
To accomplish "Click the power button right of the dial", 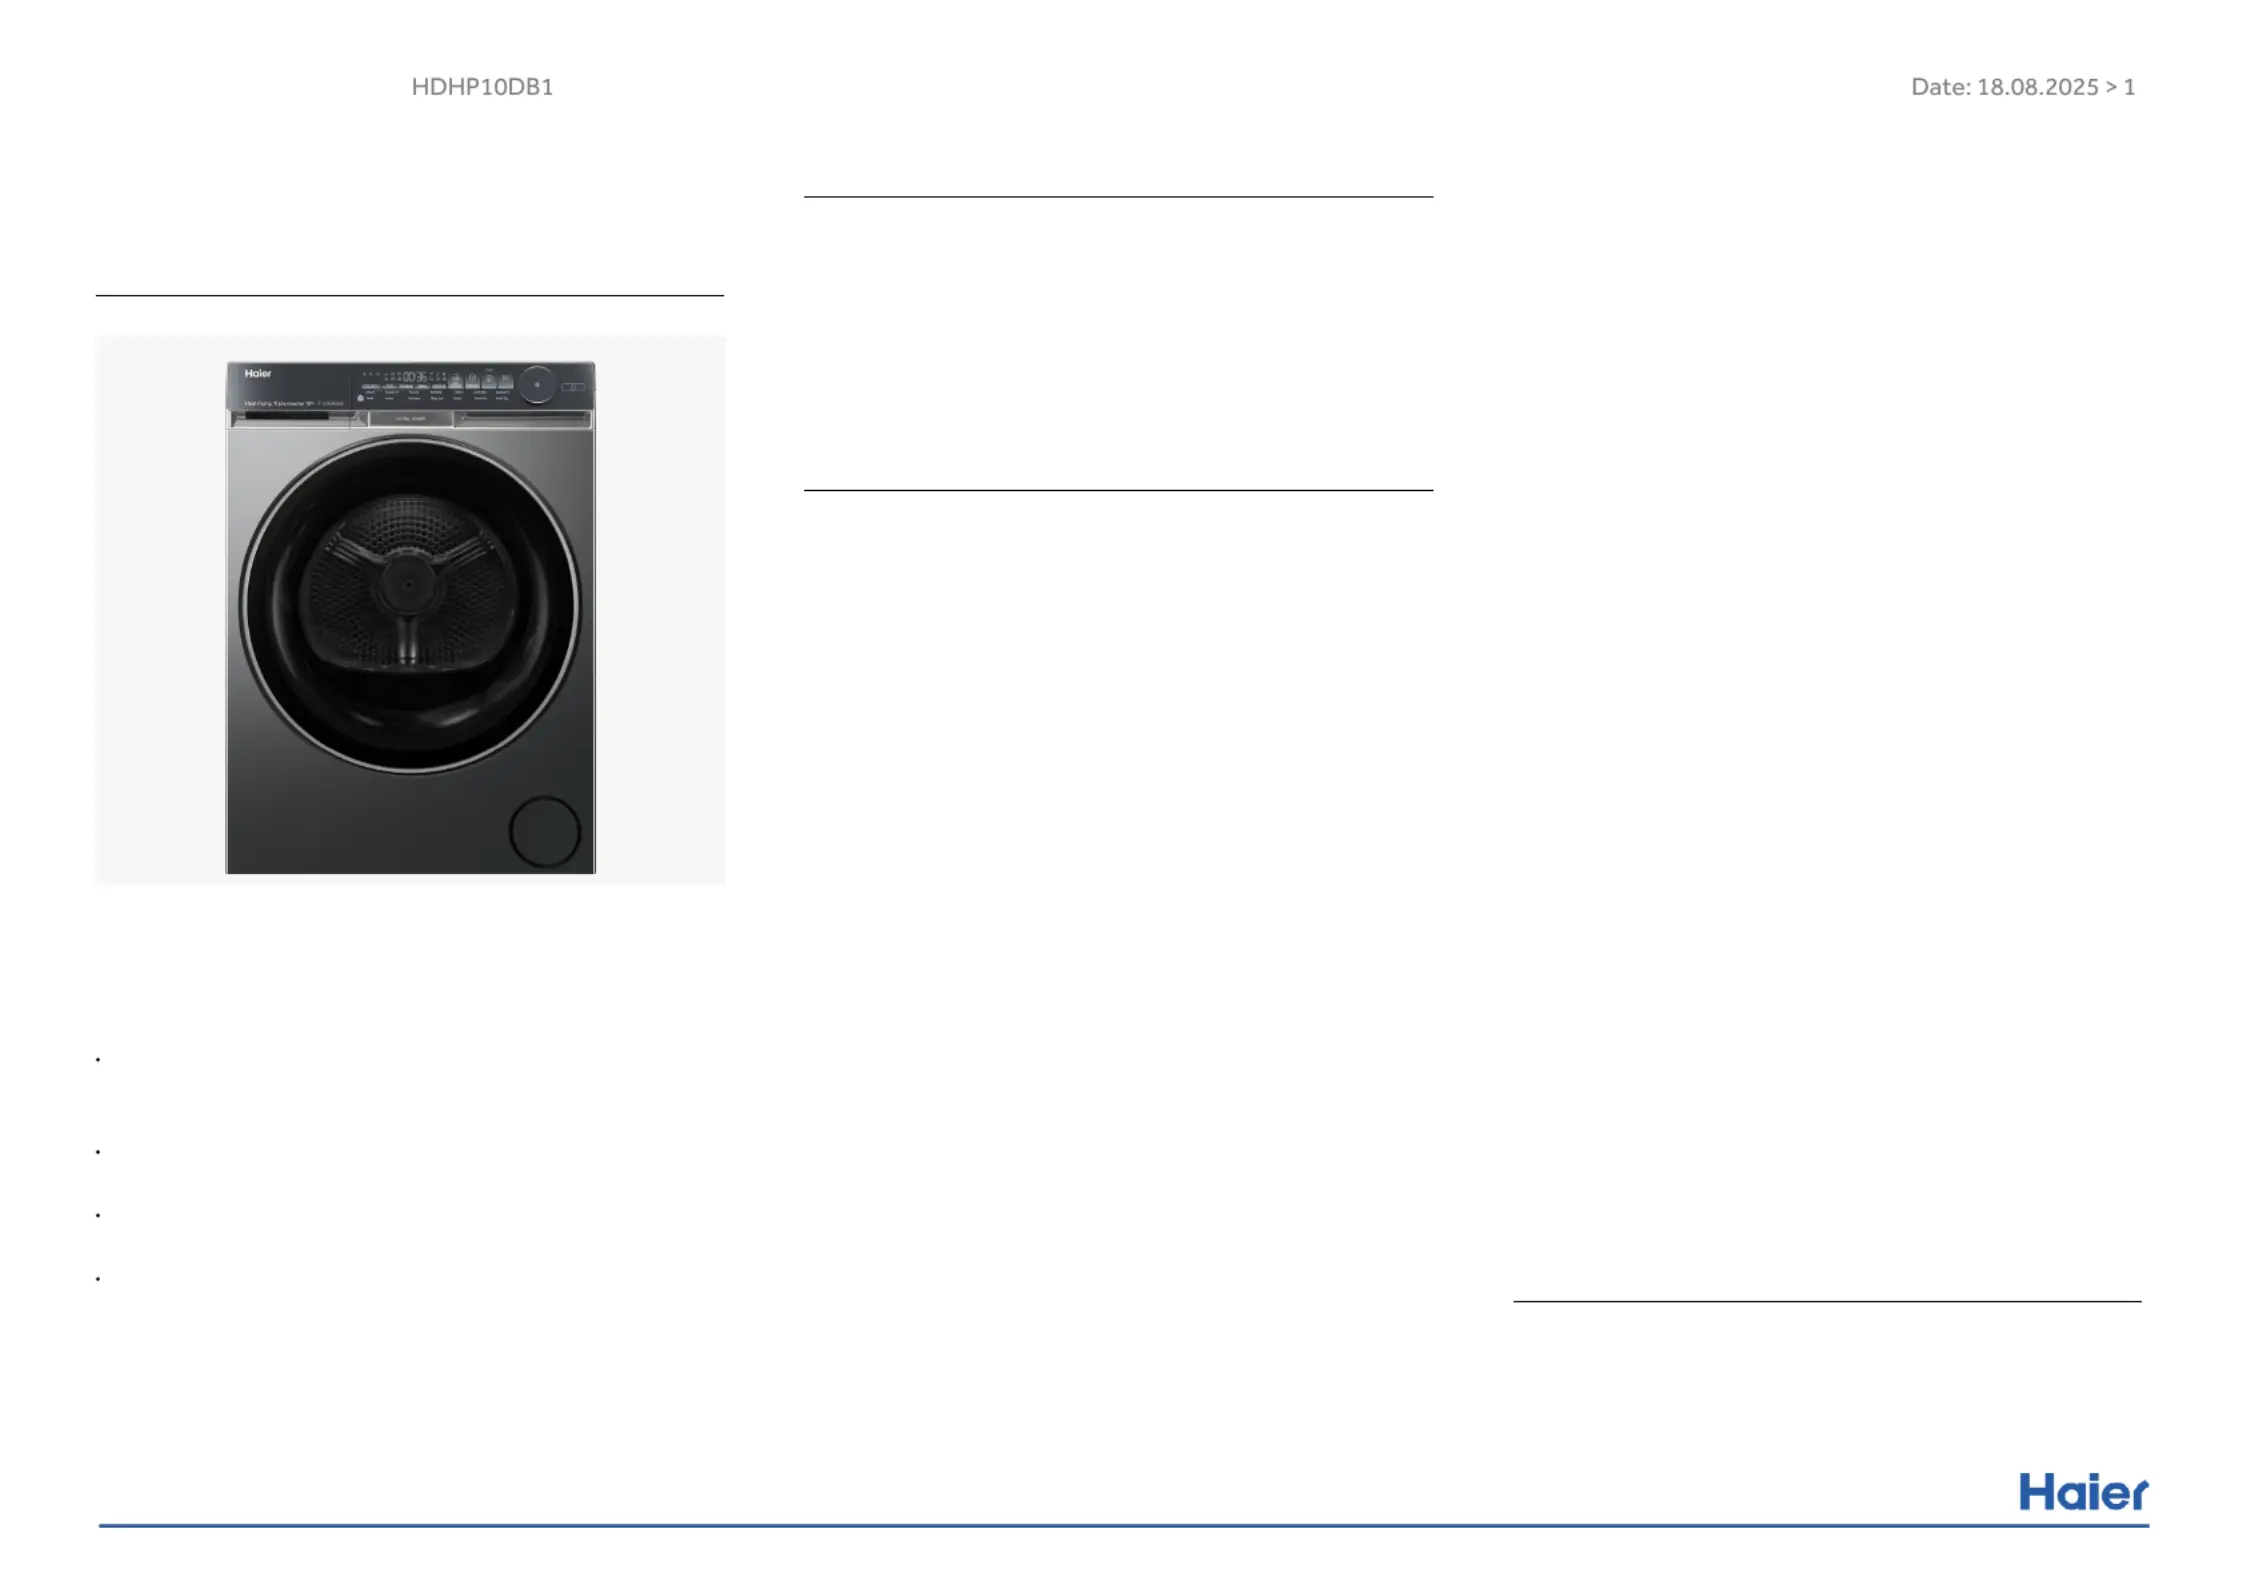I will 573,386.
